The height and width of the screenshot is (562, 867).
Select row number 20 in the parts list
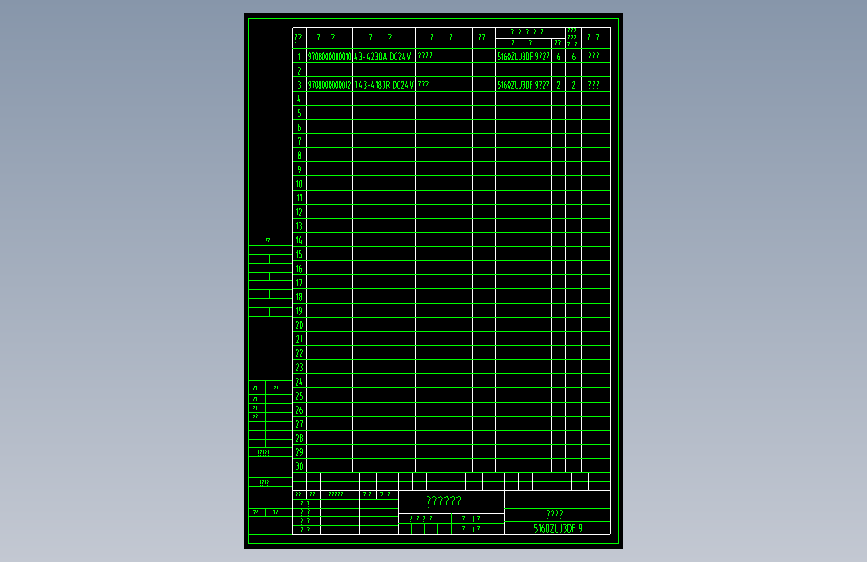pyautogui.click(x=299, y=325)
